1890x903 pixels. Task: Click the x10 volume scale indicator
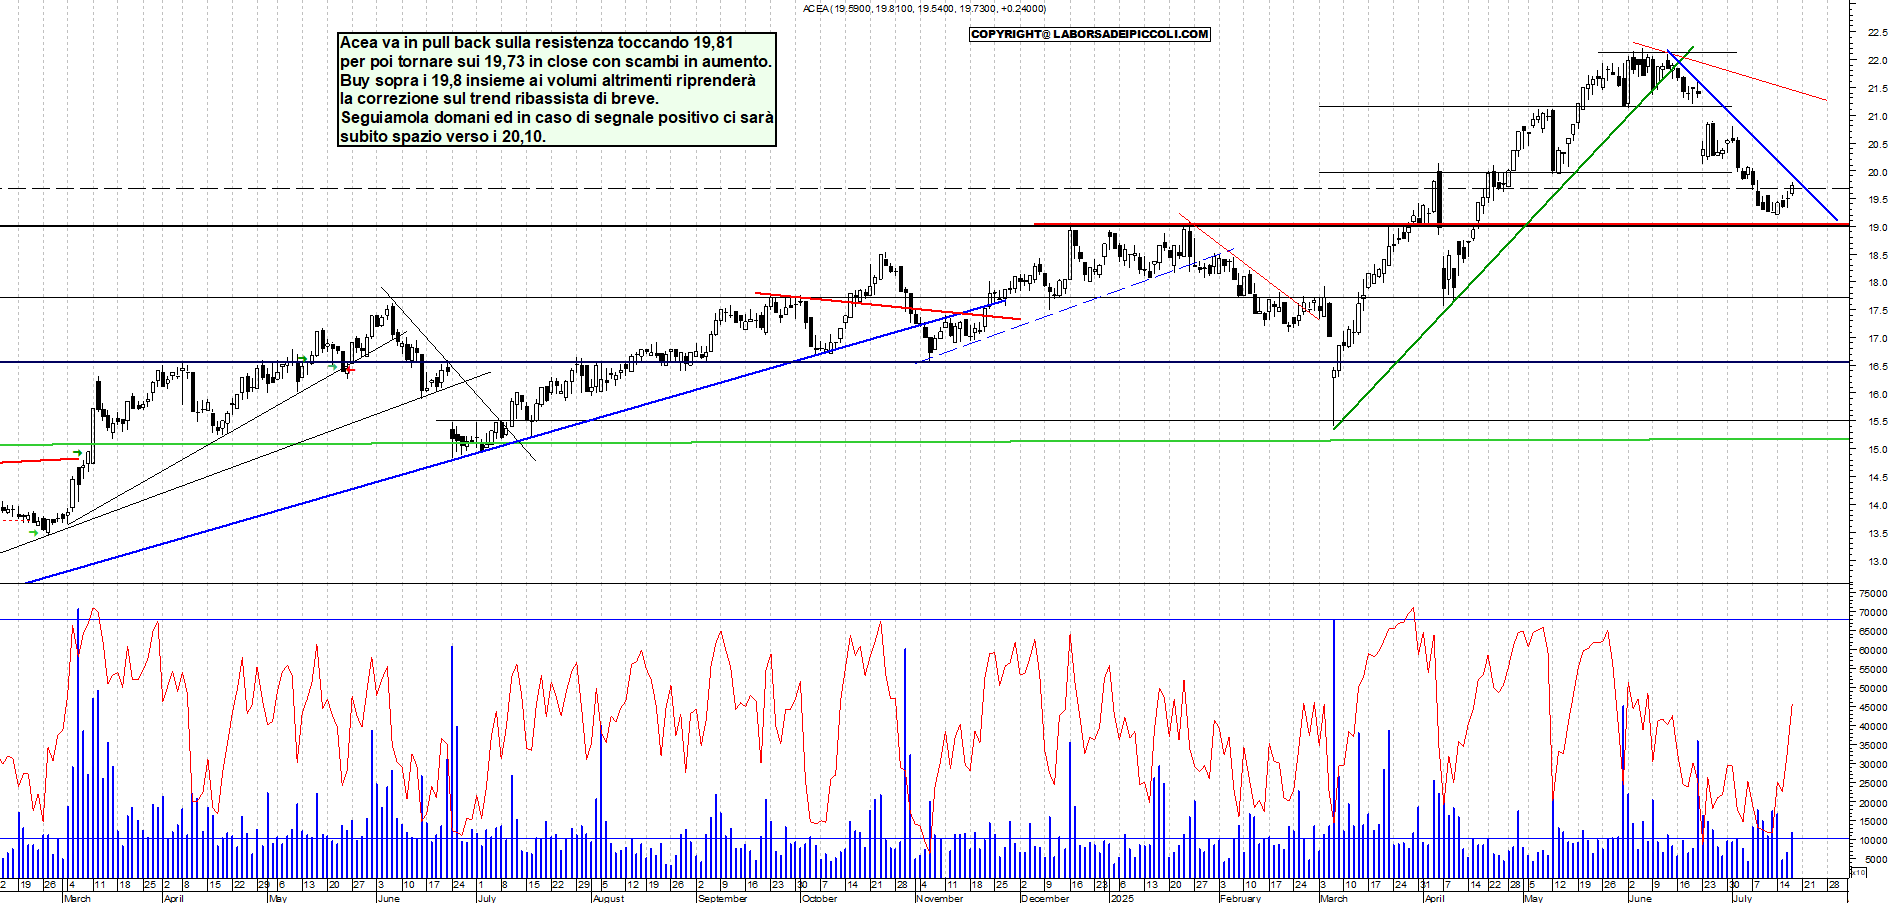[1858, 873]
